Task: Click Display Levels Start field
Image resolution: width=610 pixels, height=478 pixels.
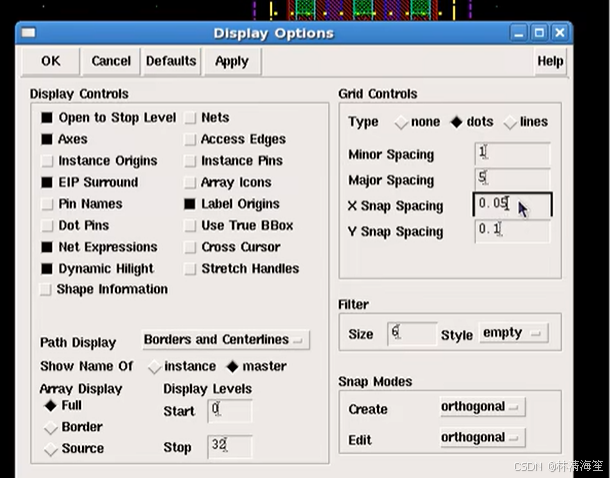Action: (230, 410)
